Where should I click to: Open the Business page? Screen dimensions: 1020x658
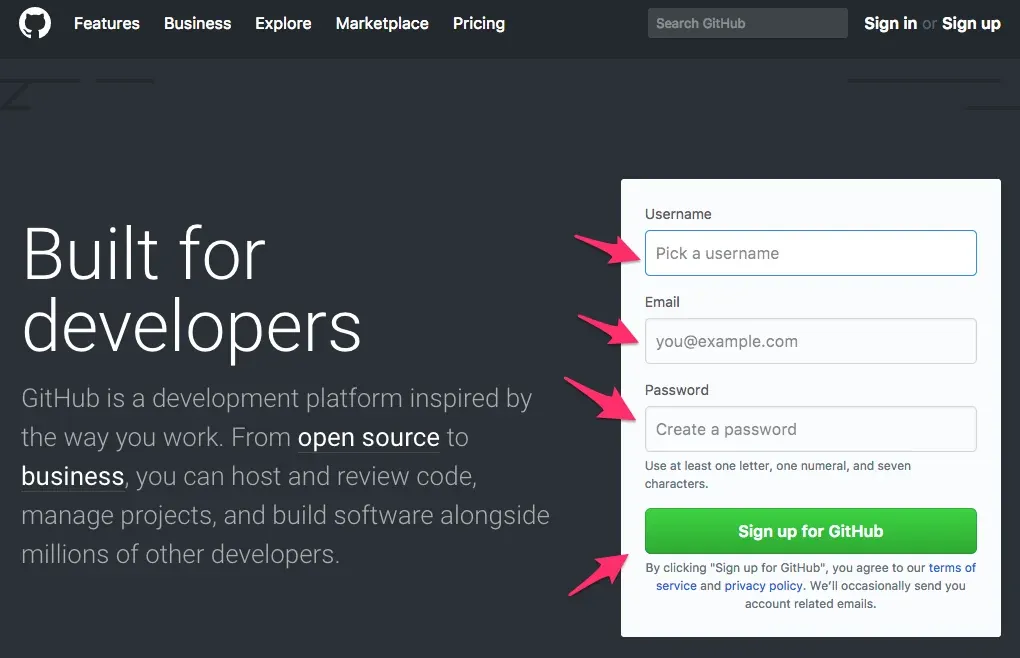click(x=197, y=24)
